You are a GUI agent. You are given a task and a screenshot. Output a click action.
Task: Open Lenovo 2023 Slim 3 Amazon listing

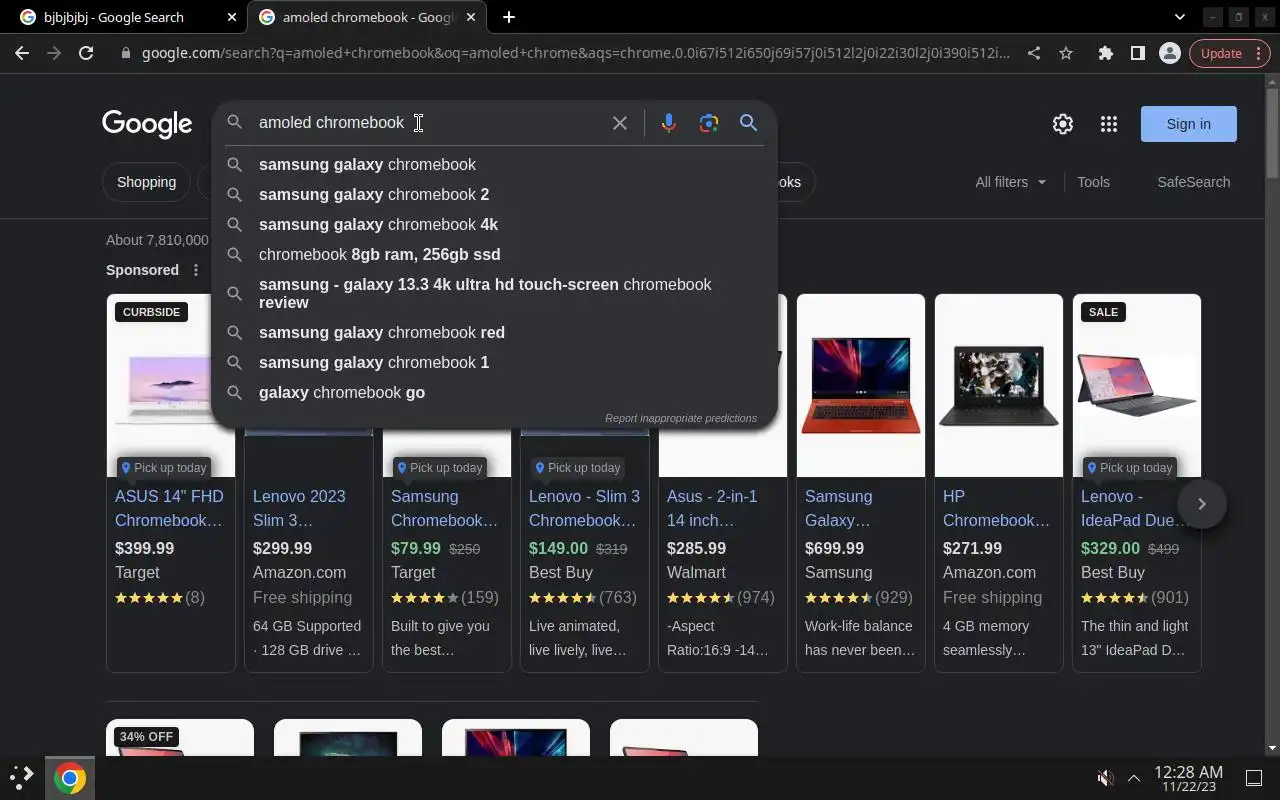[x=299, y=508]
